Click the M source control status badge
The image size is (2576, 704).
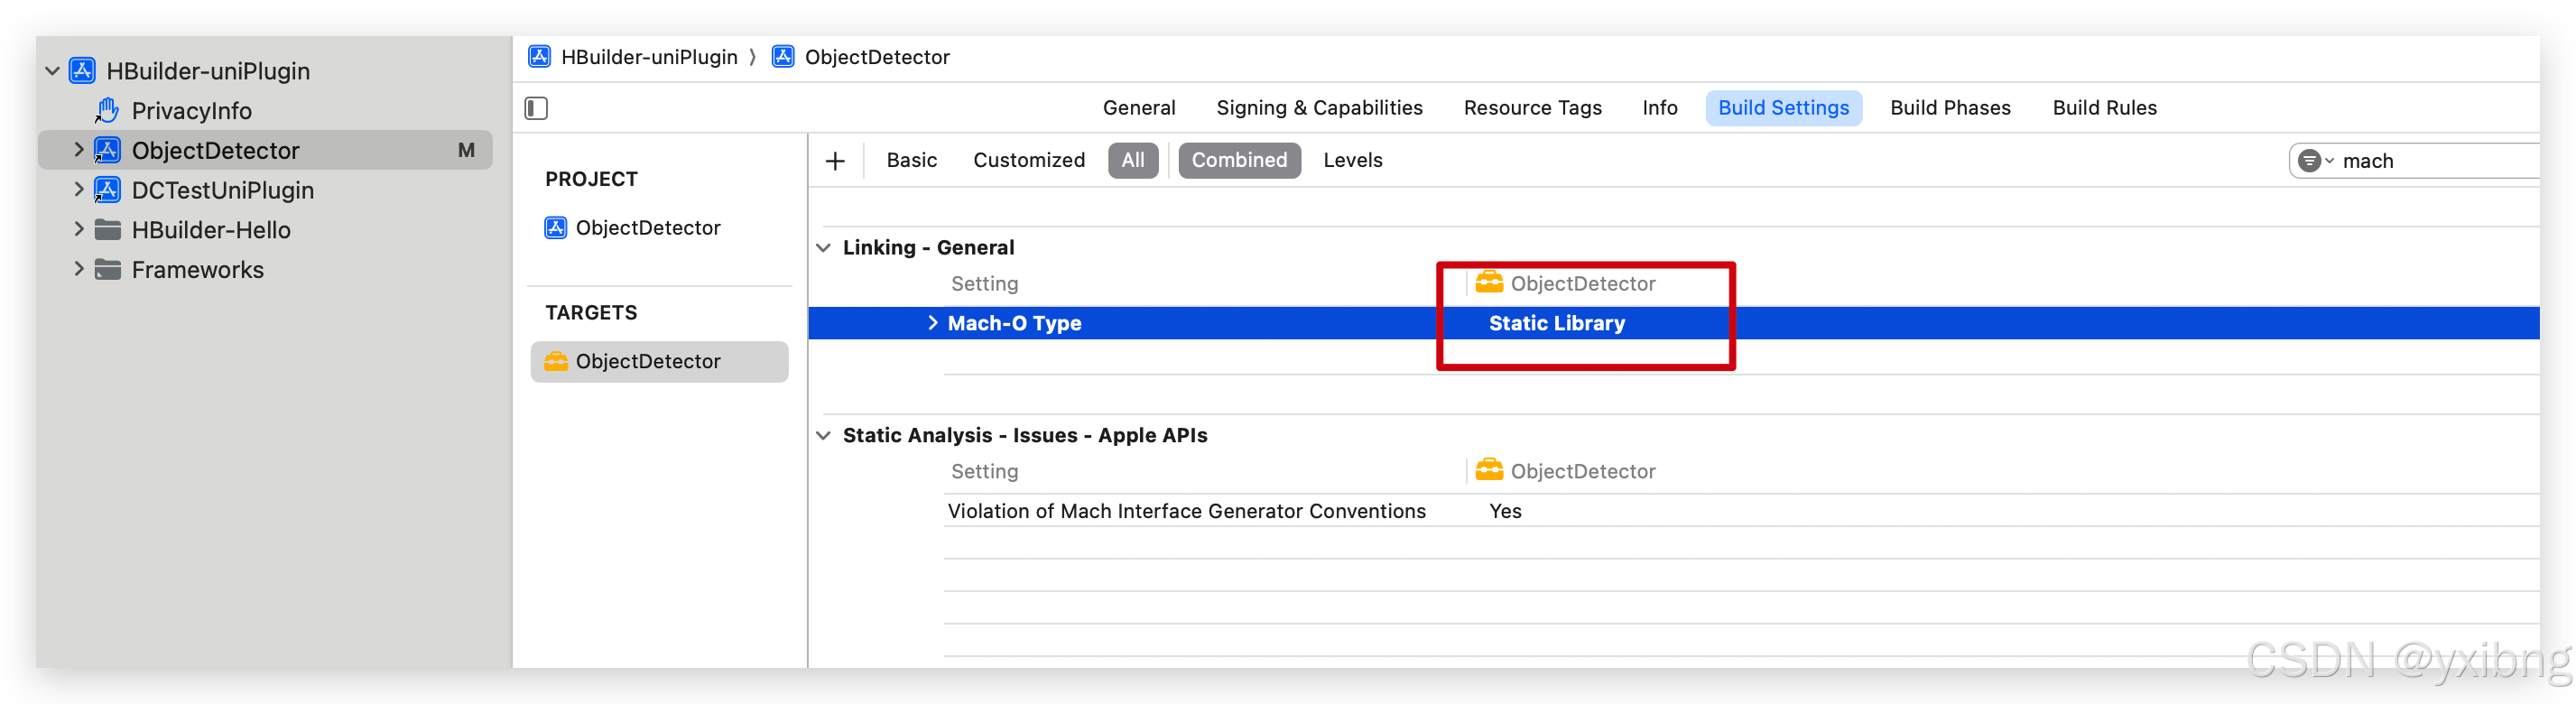(466, 150)
